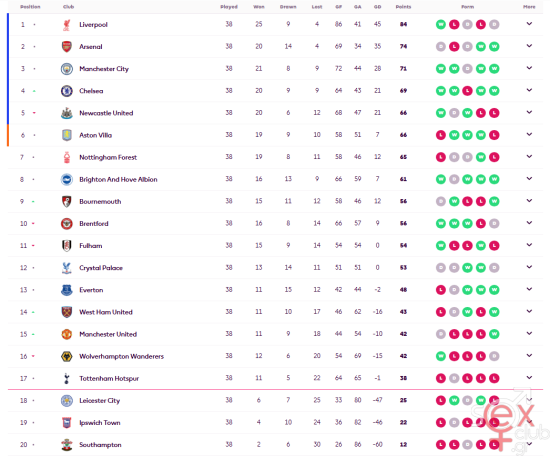This screenshot has height=456, width=550.
Task: Click the Tottenham Hotspur cockerel icon
Action: 67,378
